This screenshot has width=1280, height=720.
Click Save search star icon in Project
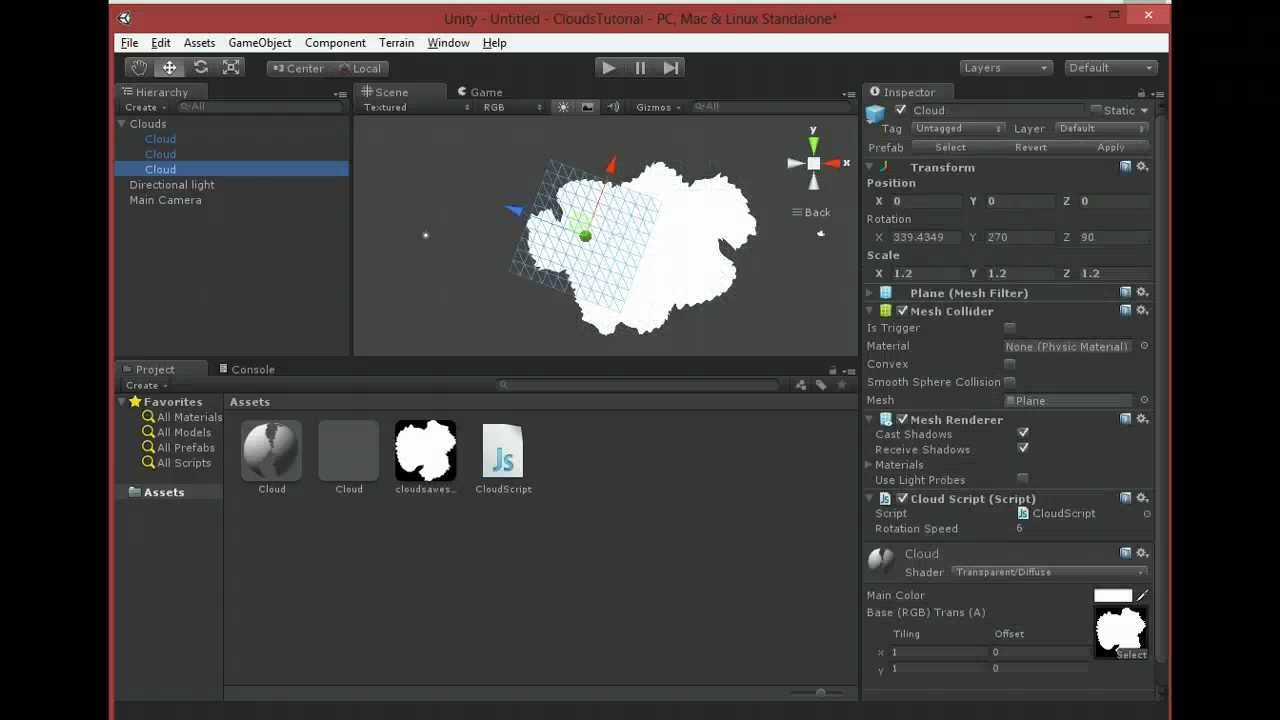pyautogui.click(x=842, y=385)
